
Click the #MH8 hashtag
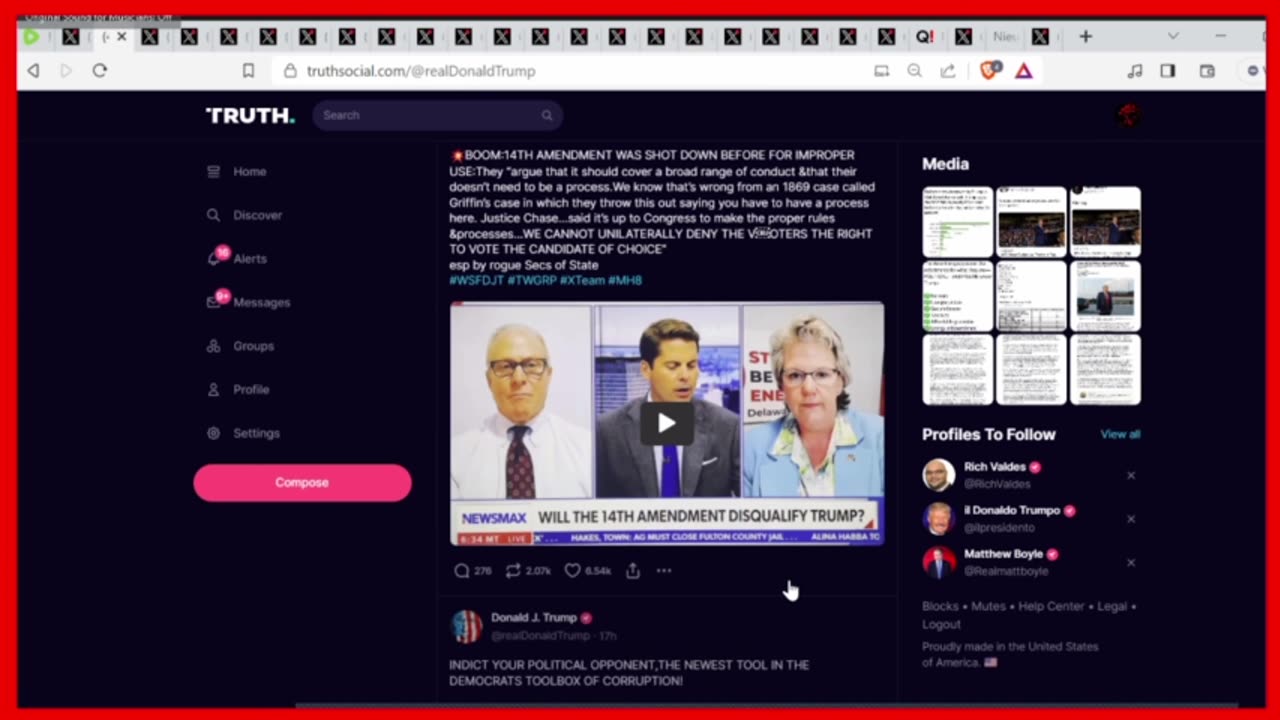[x=625, y=281]
